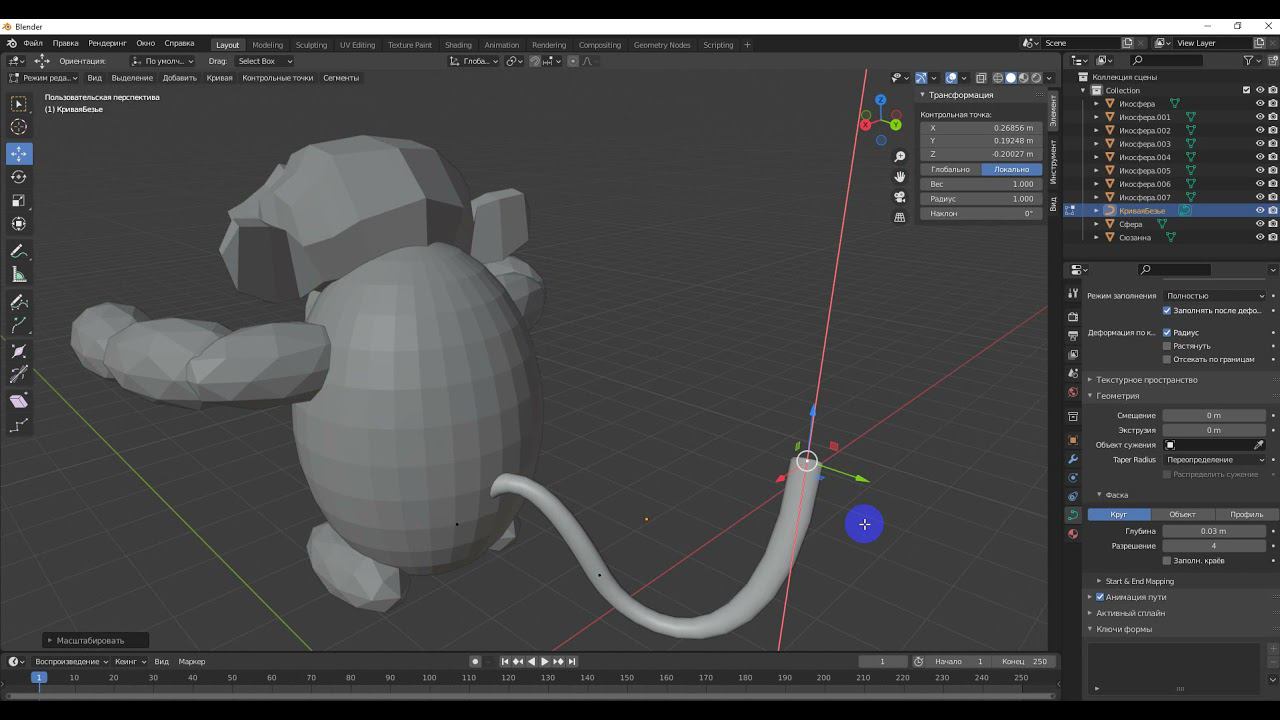1280x720 pixels.
Task: Enable the Заполн. краёв checkbox
Action: click(x=1167, y=561)
